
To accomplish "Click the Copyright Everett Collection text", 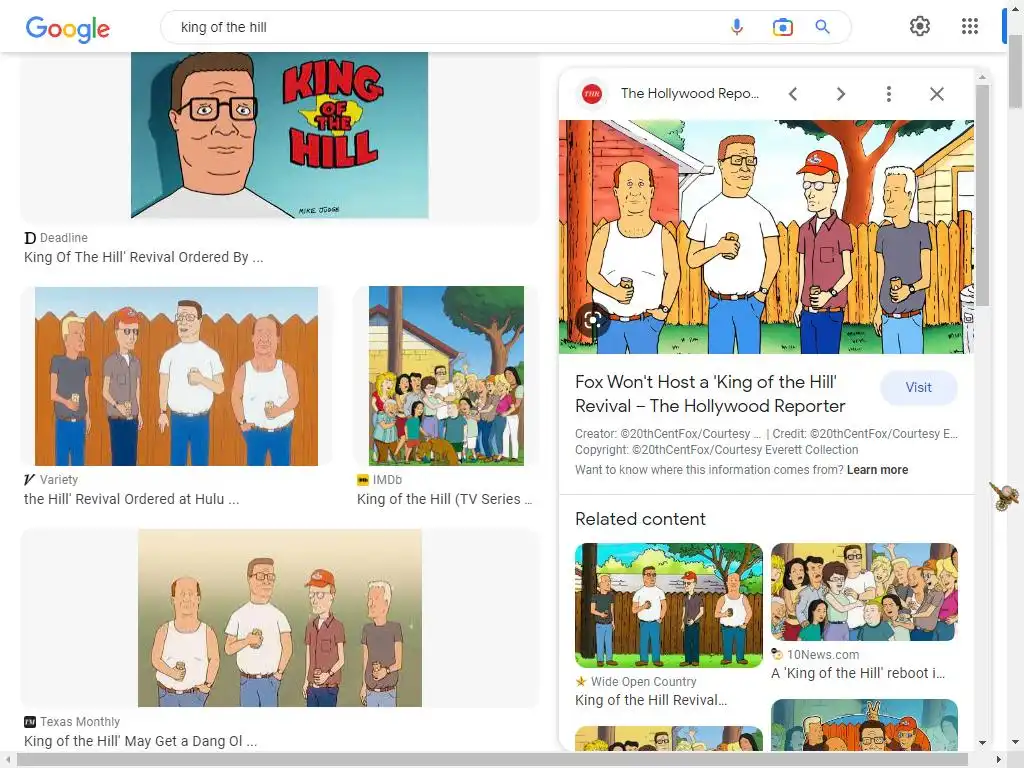I will coord(716,450).
